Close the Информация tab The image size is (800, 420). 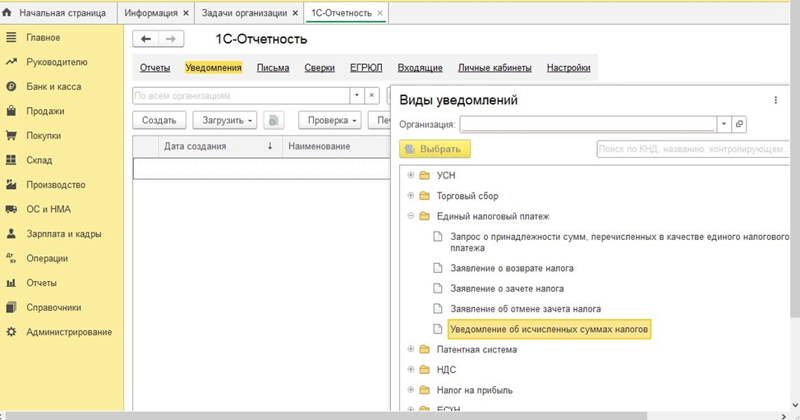pyautogui.click(x=186, y=13)
